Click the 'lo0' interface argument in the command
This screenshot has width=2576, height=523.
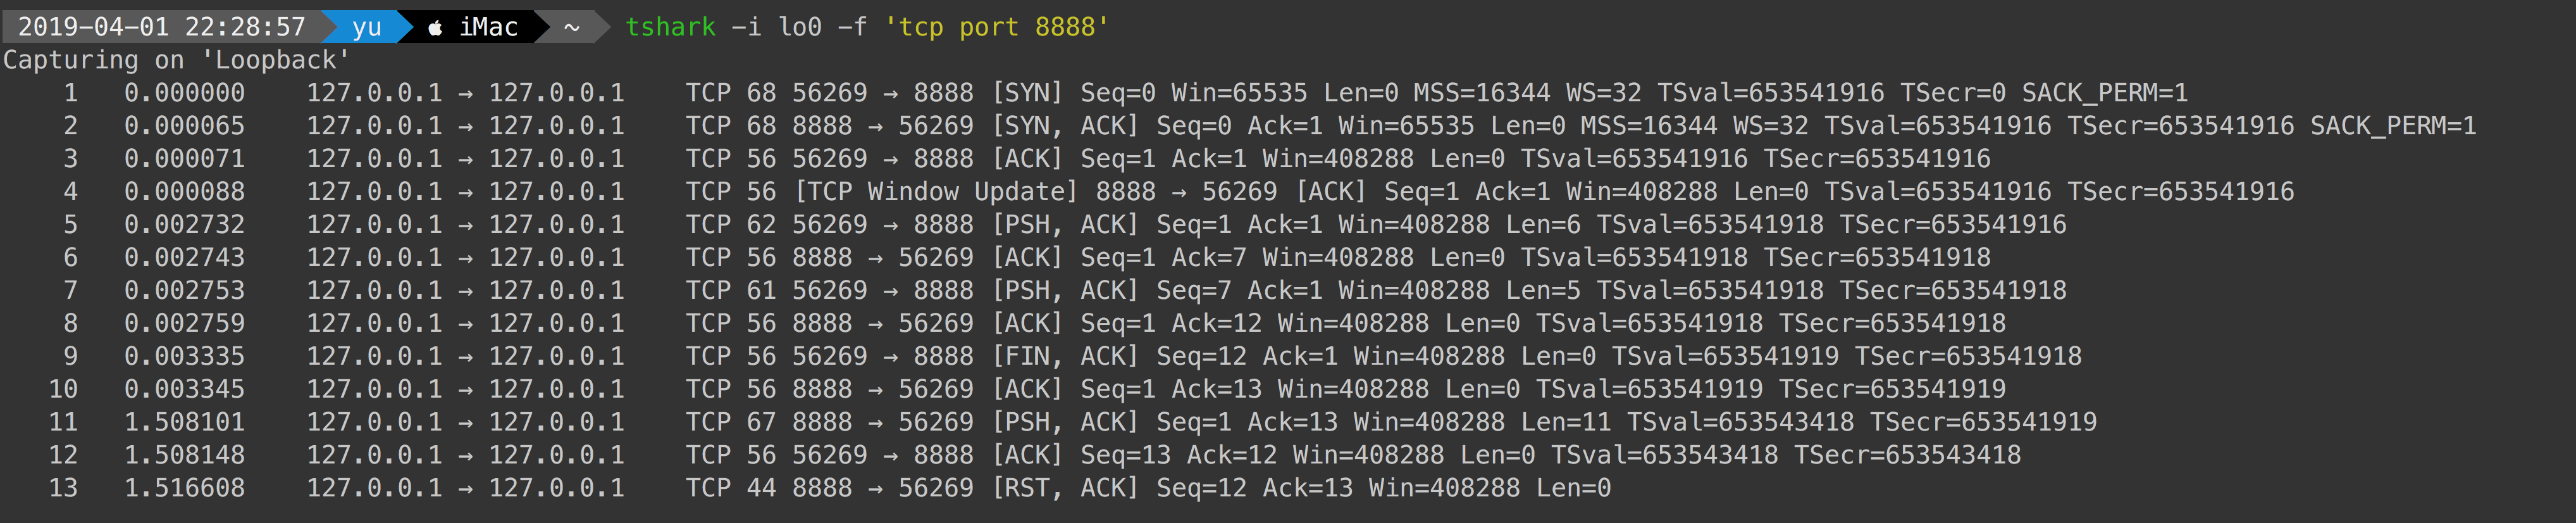click(800, 27)
